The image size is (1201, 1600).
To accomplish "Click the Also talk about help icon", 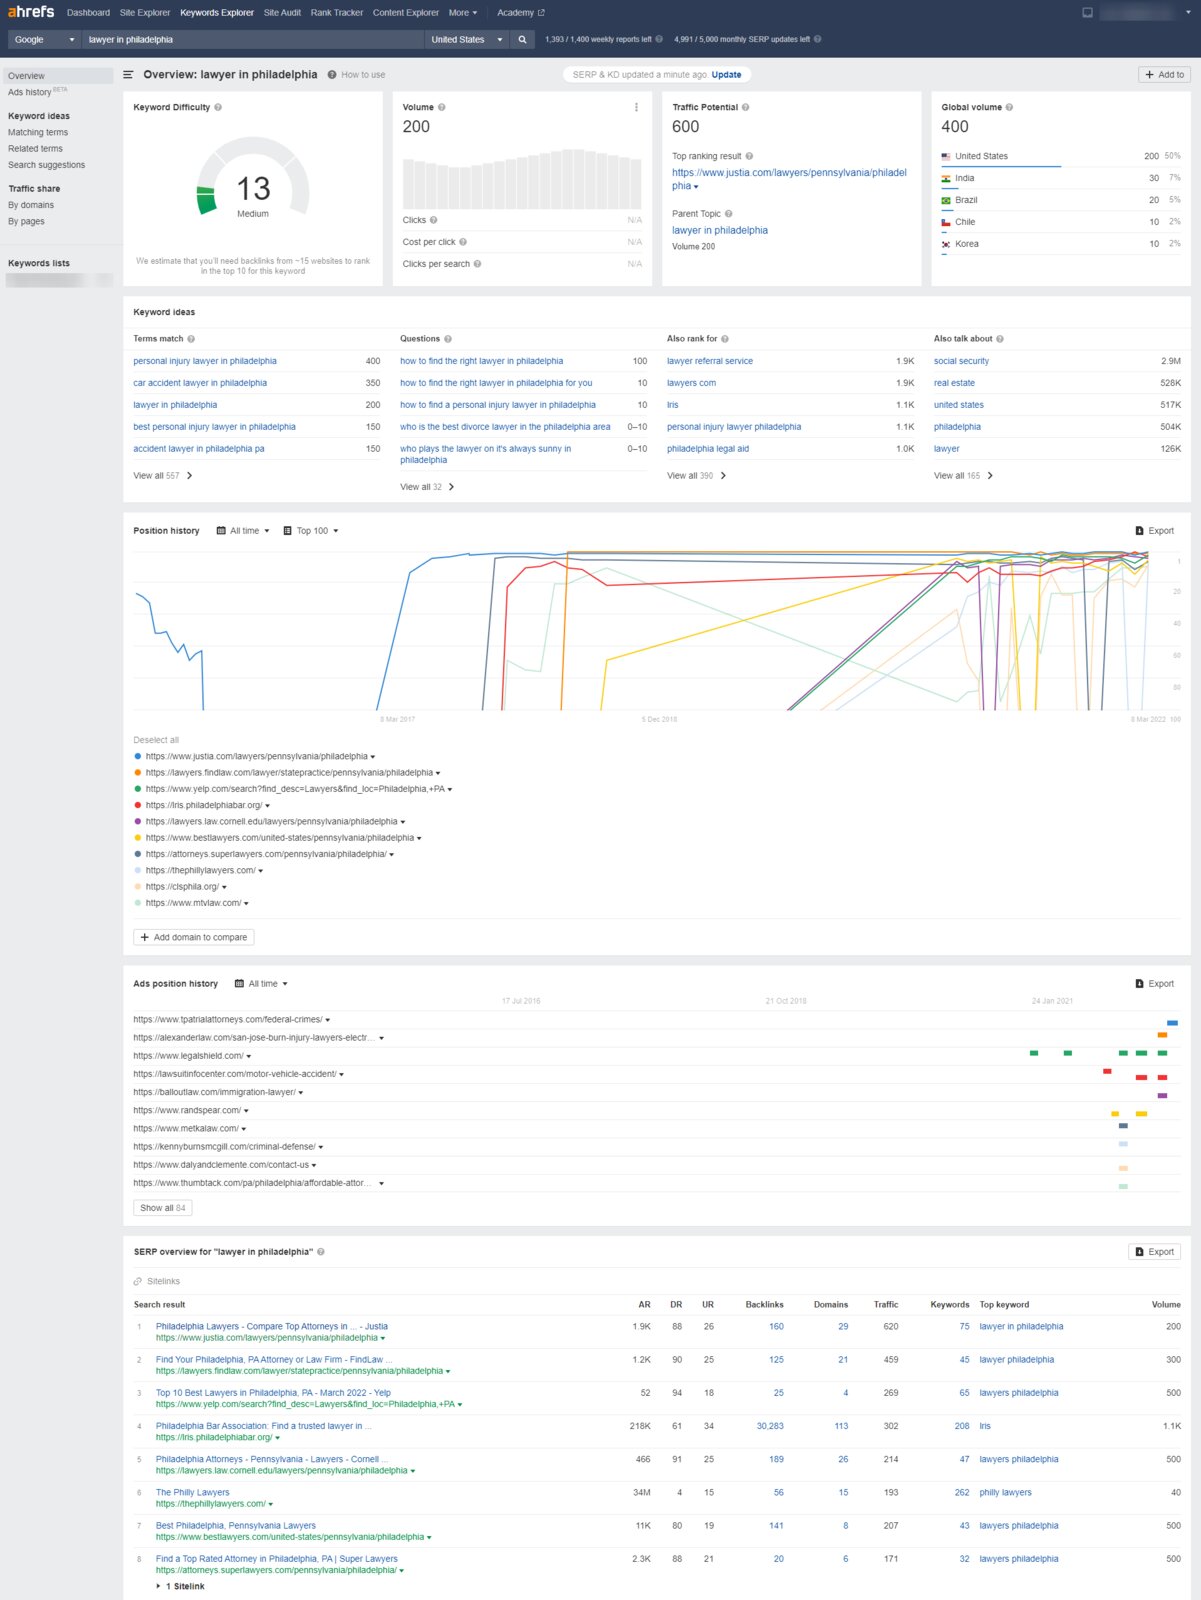I will [1000, 339].
